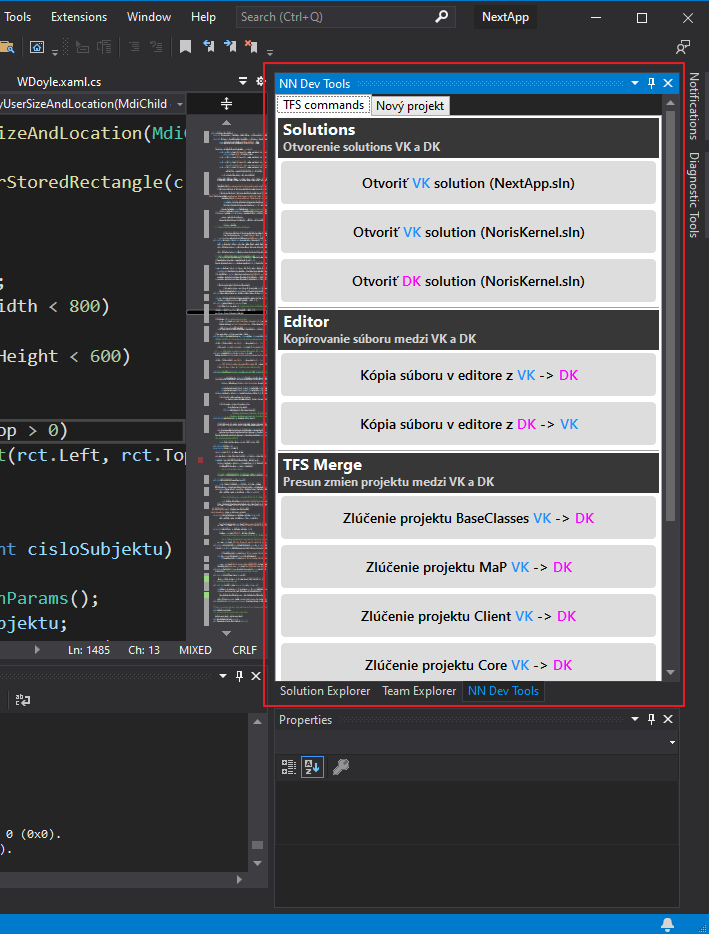Open Property Pages wrench icon

tap(341, 767)
